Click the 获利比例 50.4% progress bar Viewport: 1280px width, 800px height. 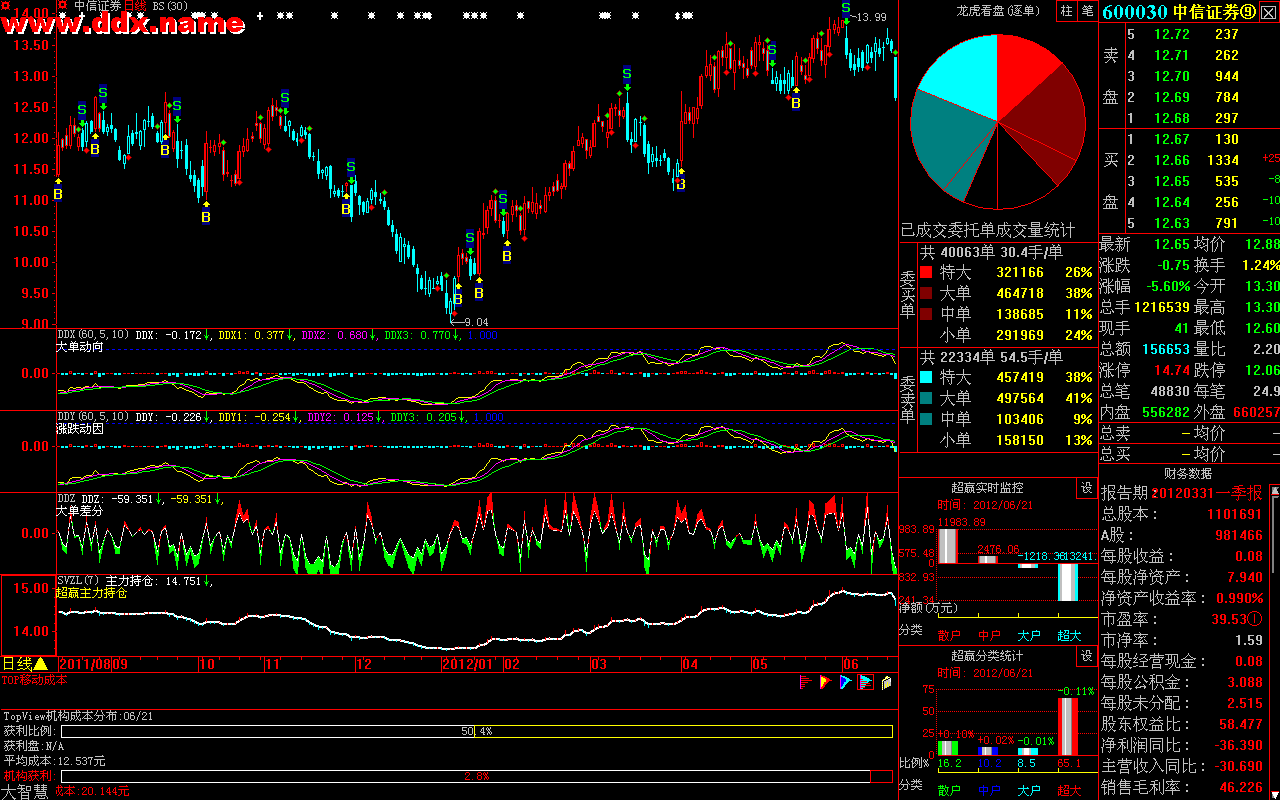click(476, 732)
